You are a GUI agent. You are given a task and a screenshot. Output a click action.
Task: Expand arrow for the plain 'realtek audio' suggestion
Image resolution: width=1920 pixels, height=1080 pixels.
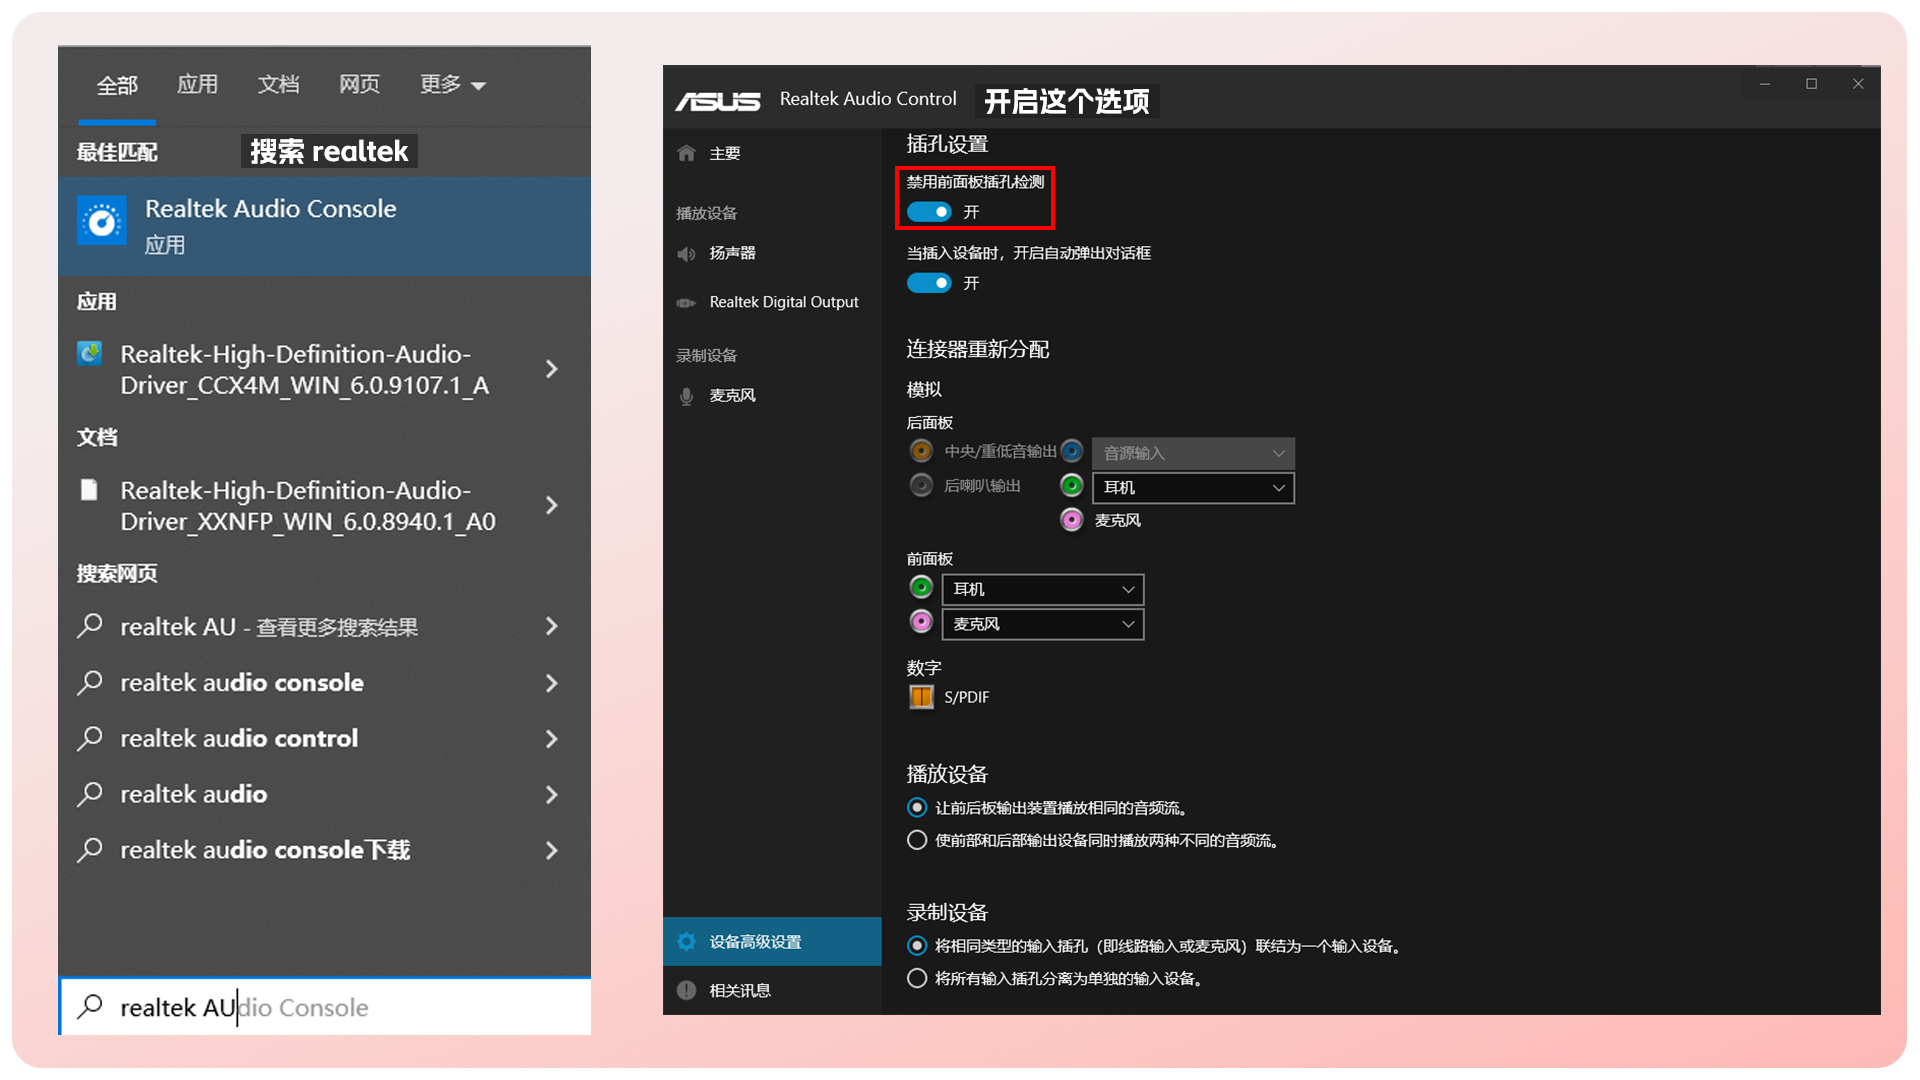[551, 794]
